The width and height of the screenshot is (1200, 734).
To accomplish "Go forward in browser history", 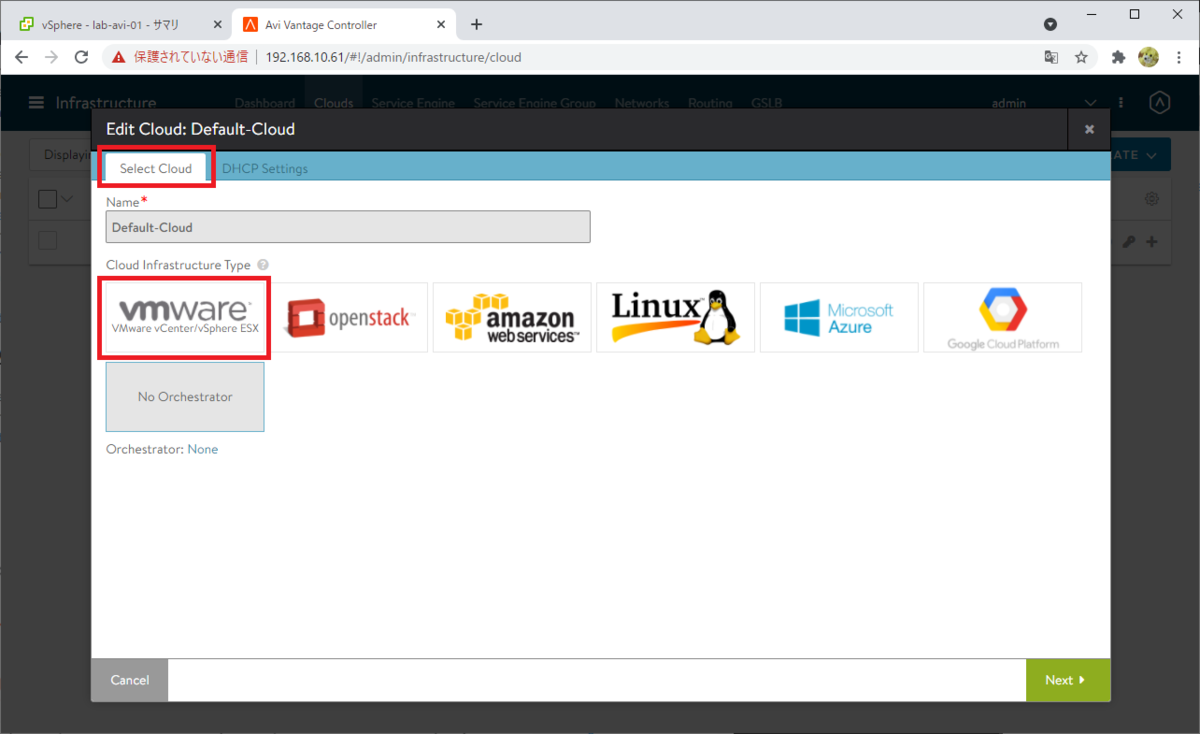I will [x=52, y=57].
